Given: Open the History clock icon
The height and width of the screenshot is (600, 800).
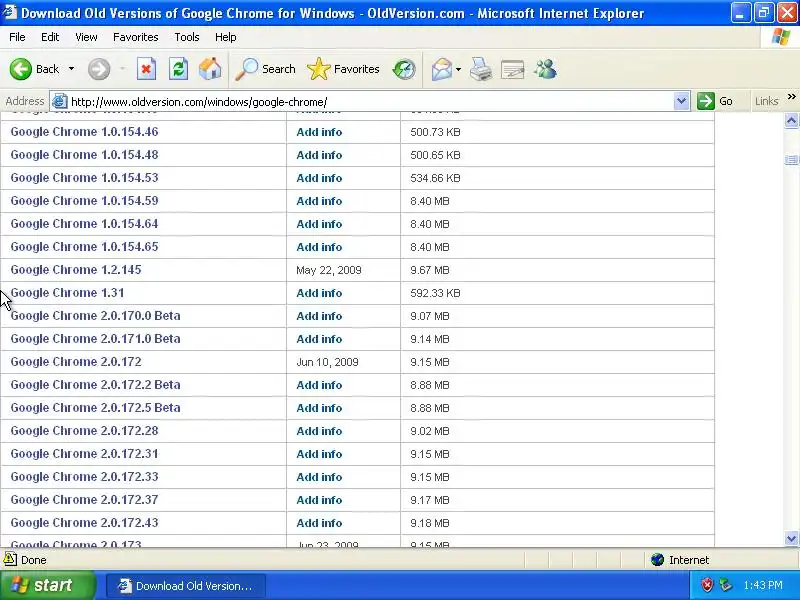Looking at the screenshot, I should [x=404, y=69].
